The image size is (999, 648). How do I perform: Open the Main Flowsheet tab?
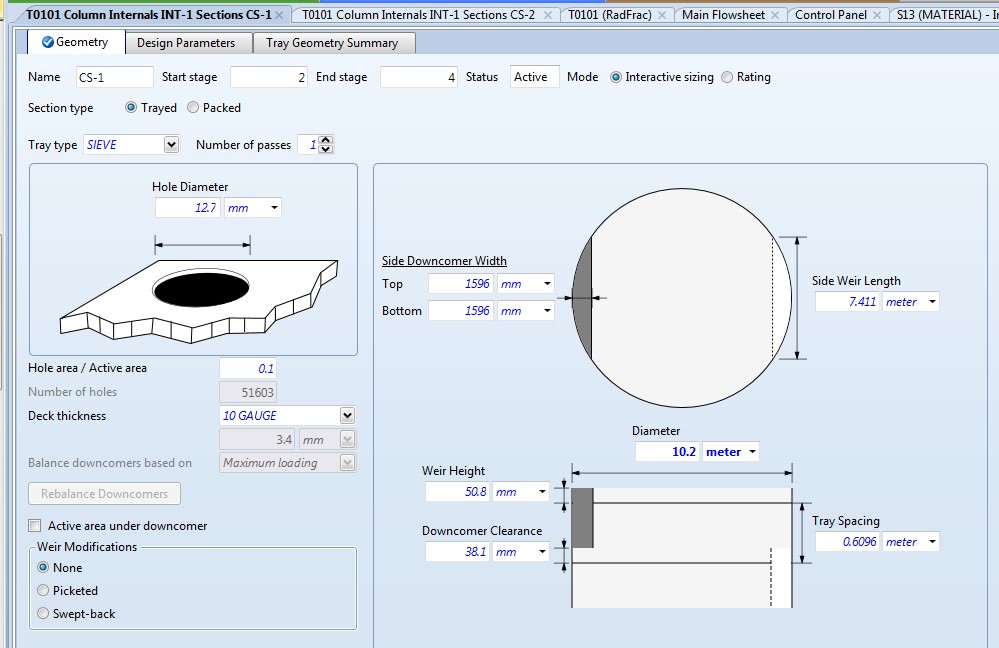click(x=723, y=15)
